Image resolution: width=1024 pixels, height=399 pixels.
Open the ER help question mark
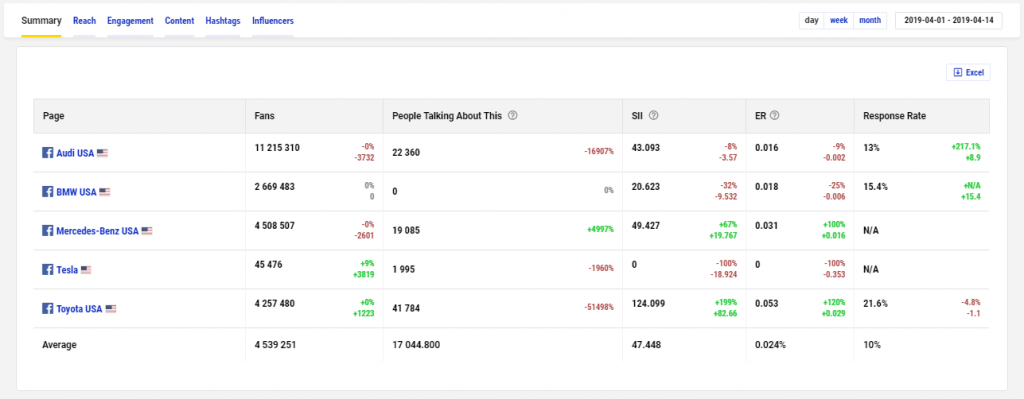pyautogui.click(x=775, y=116)
